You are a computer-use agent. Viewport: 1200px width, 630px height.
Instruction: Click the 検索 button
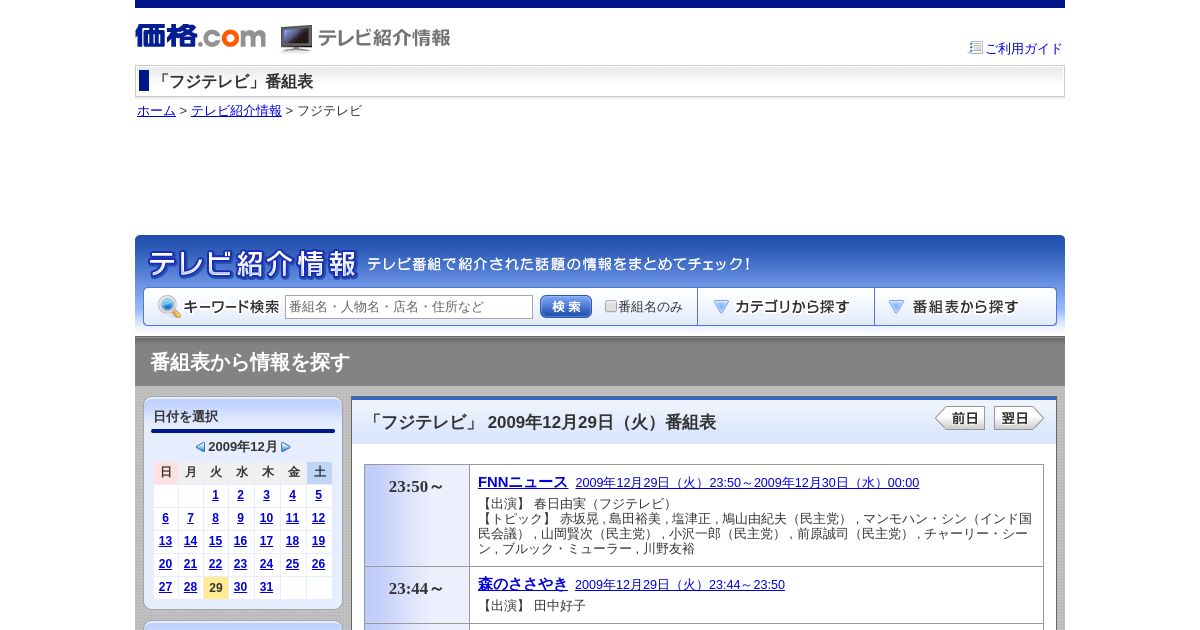pyautogui.click(x=566, y=307)
